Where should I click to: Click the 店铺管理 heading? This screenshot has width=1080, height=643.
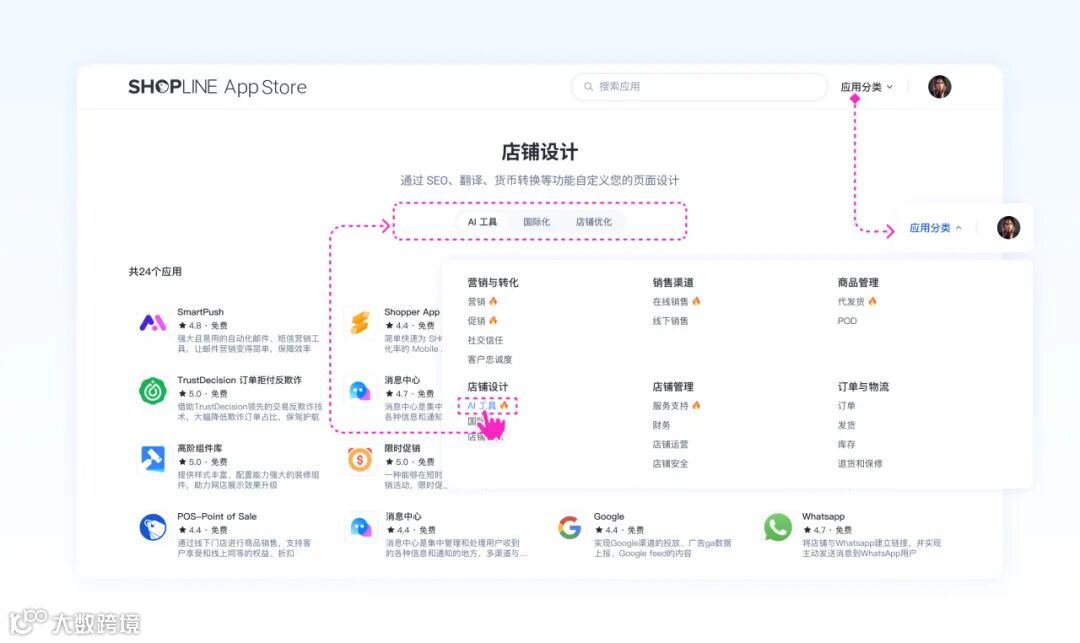coord(673,386)
